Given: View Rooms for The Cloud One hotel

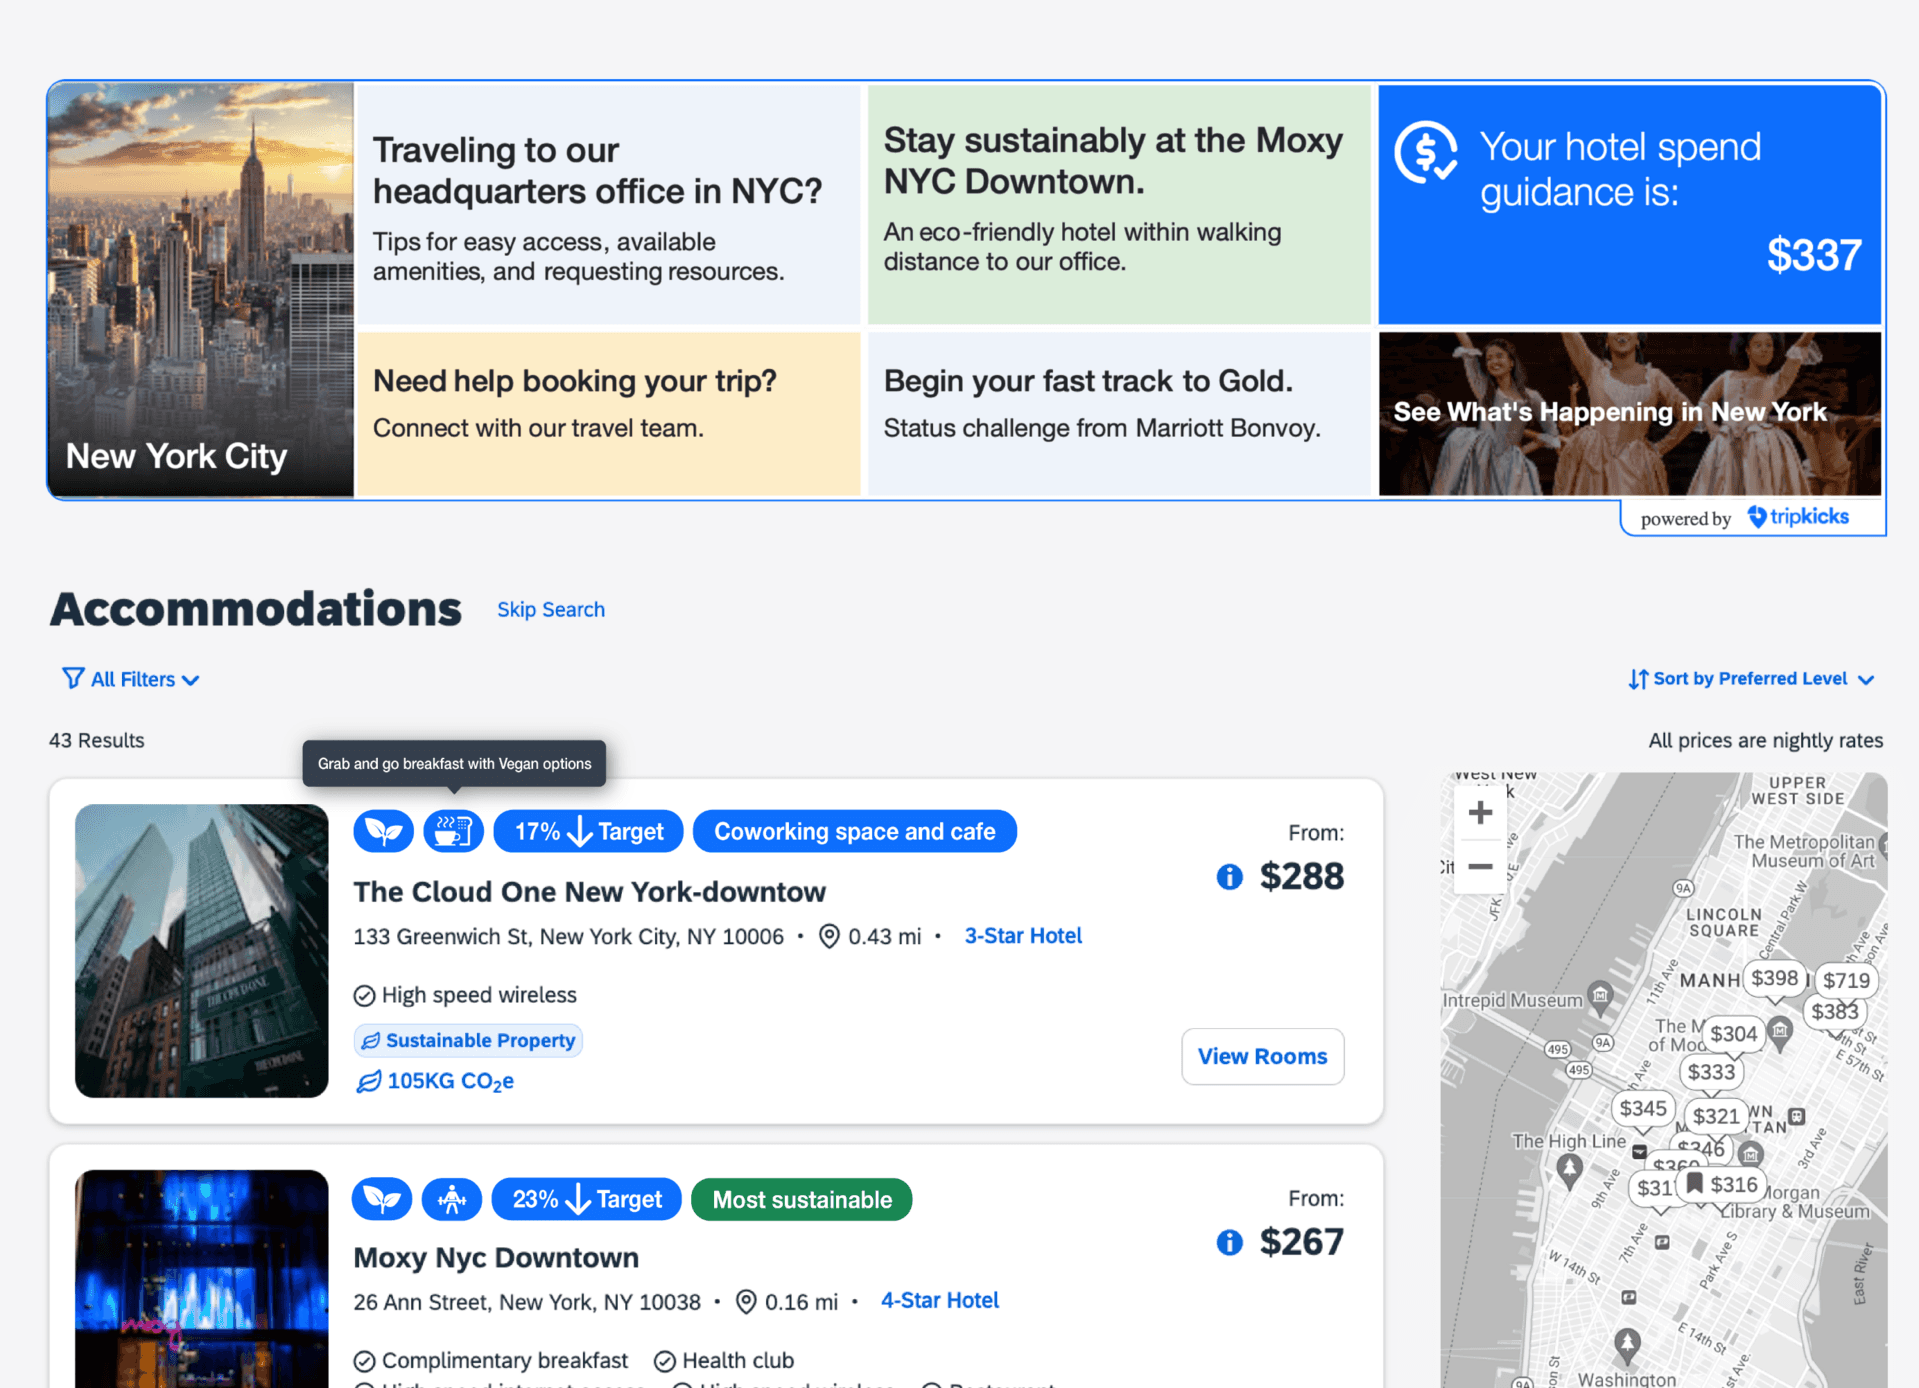Looking at the screenshot, I should coord(1263,1056).
